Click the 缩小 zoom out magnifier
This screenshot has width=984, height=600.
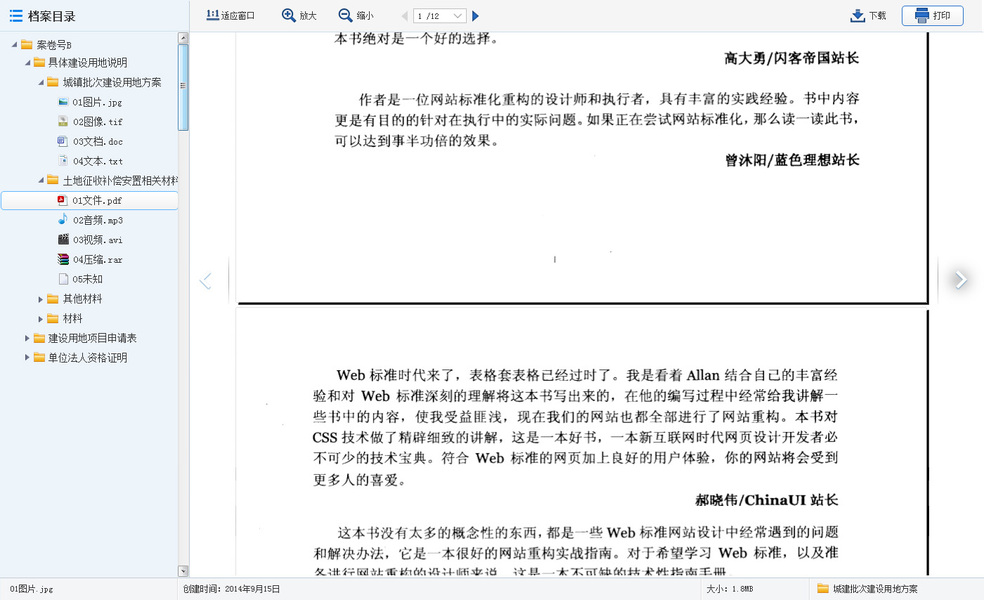coord(345,16)
